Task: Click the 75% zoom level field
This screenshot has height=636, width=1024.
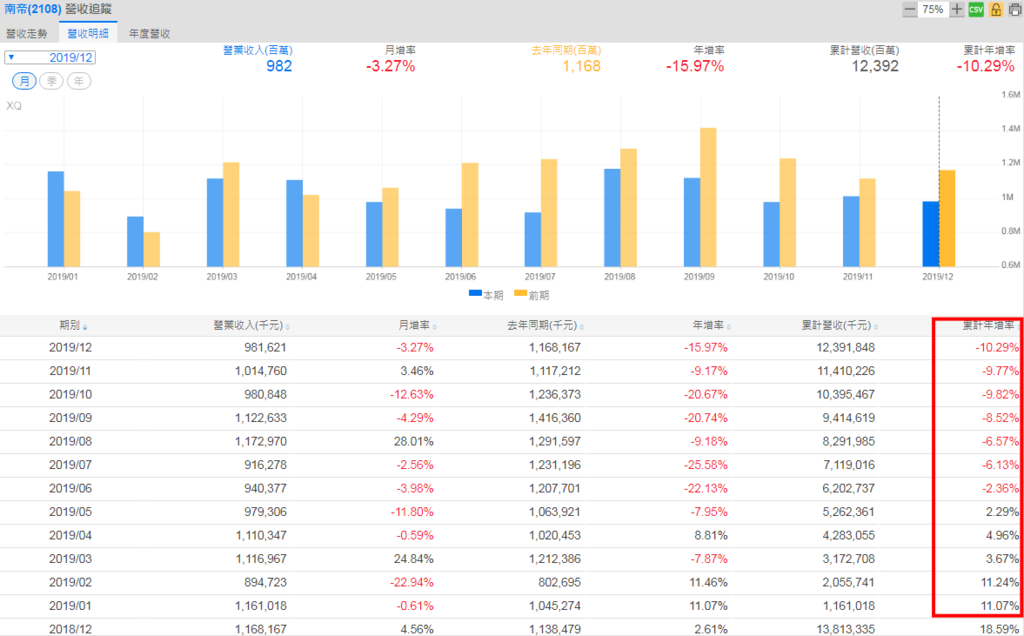Action: (x=933, y=9)
